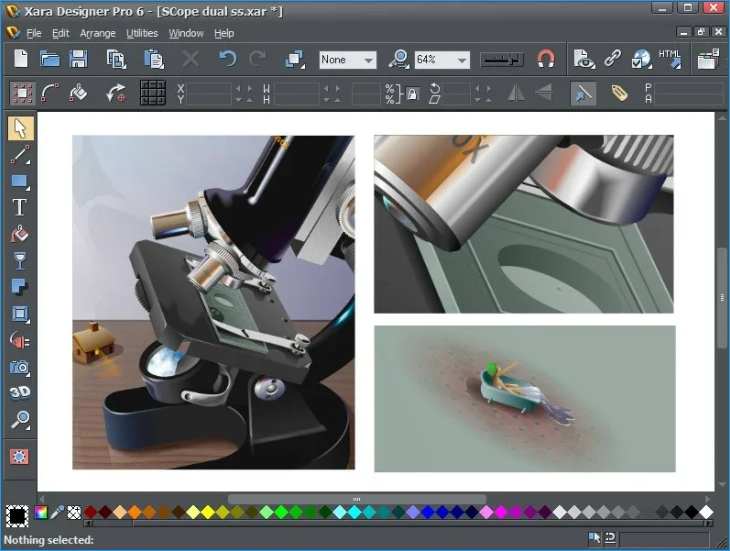Image resolution: width=730 pixels, height=551 pixels.
Task: Toggle the scale line widths arrow button
Action: click(x=583, y=92)
